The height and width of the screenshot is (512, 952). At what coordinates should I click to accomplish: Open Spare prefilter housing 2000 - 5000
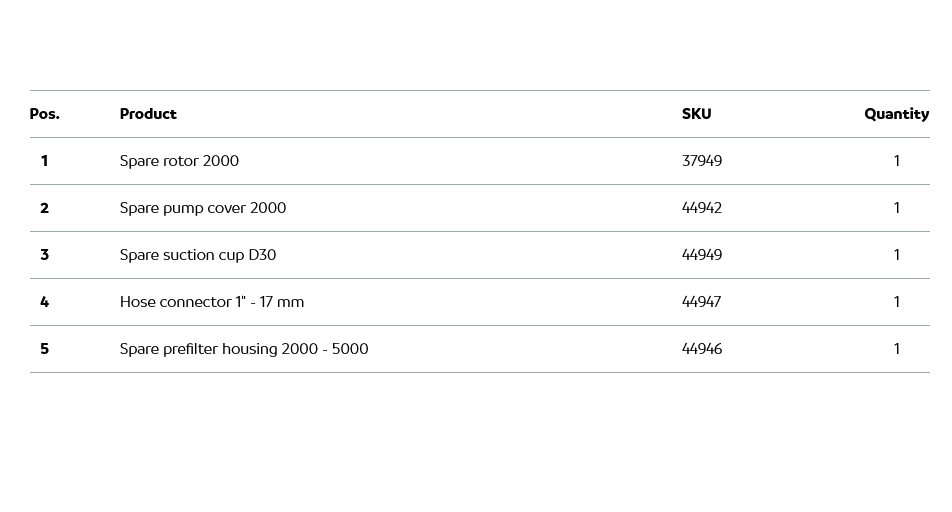[244, 349]
